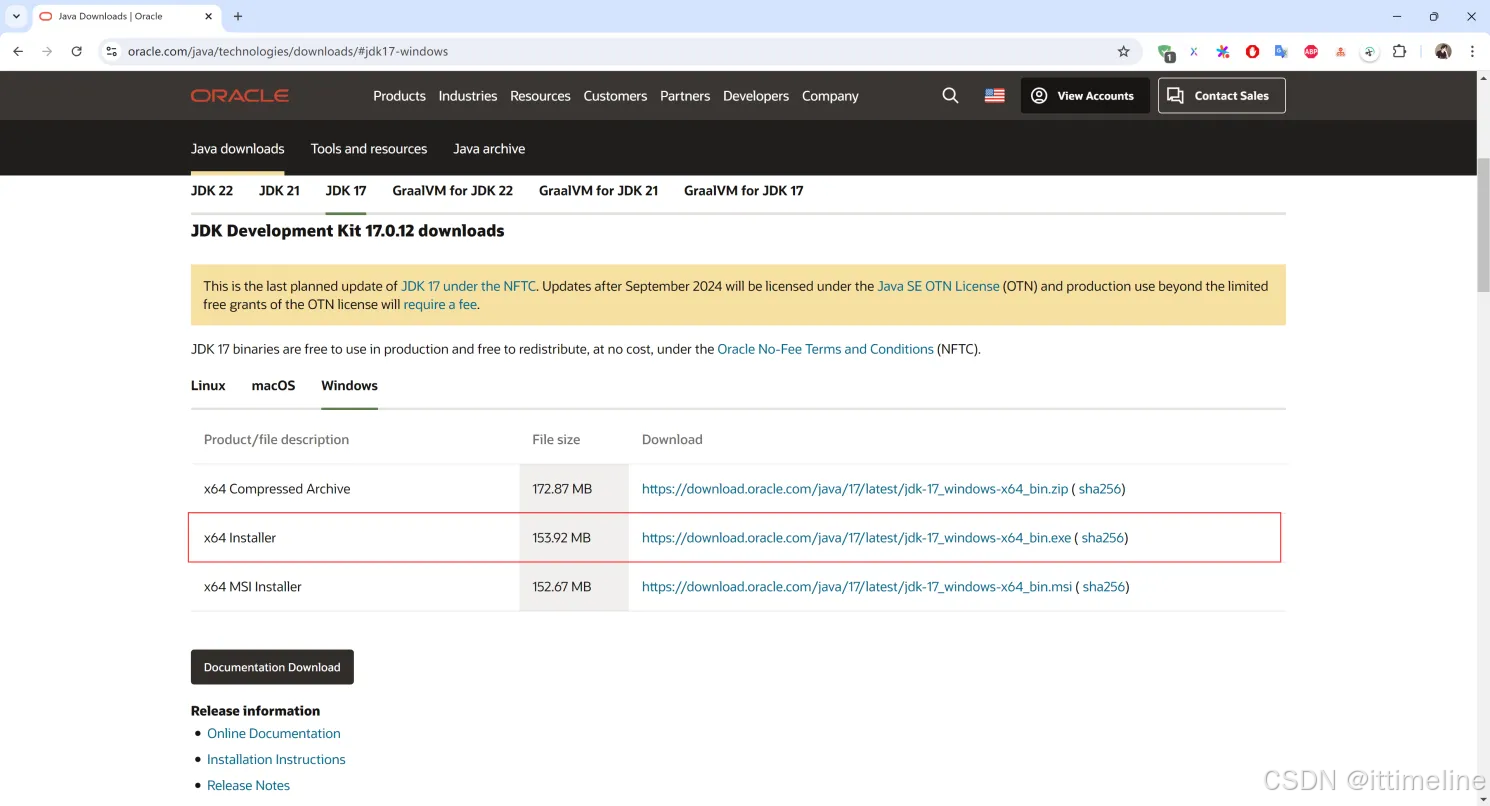Viewport: 1490px width, 806px height.
Task: Download the x64 Compressed Archive zip
Action: tap(855, 489)
